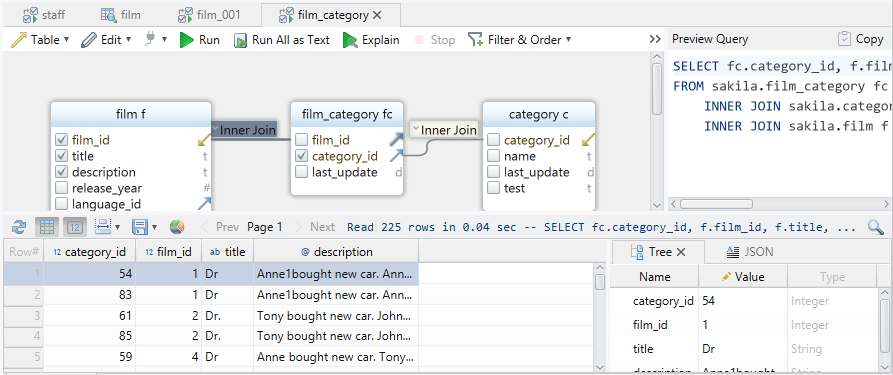893x375 pixels.
Task: Toggle the numeric record view icon
Action: (x=75, y=227)
